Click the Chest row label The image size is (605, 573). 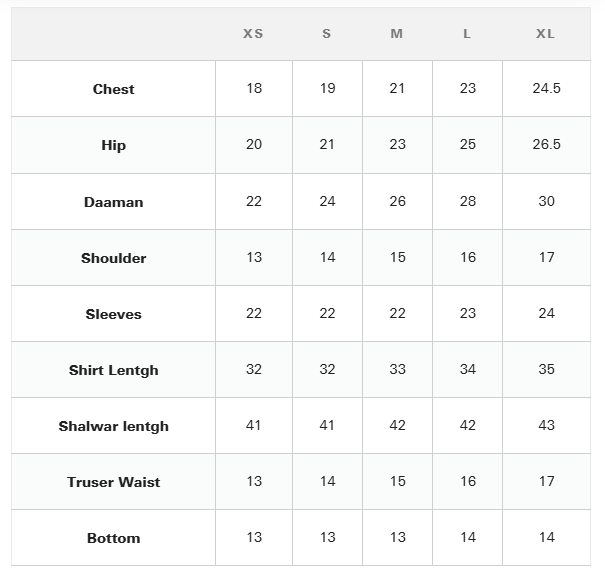click(113, 89)
